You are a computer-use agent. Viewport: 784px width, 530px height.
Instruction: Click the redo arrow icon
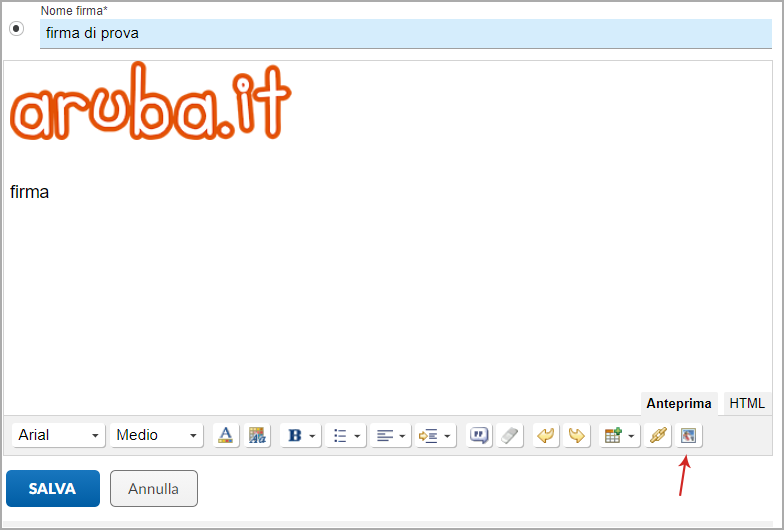point(576,435)
